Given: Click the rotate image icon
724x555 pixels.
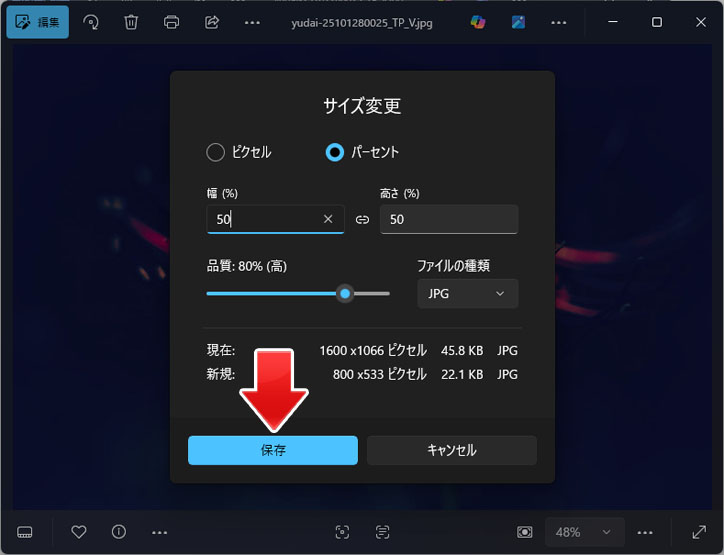Looking at the screenshot, I should [x=91, y=22].
